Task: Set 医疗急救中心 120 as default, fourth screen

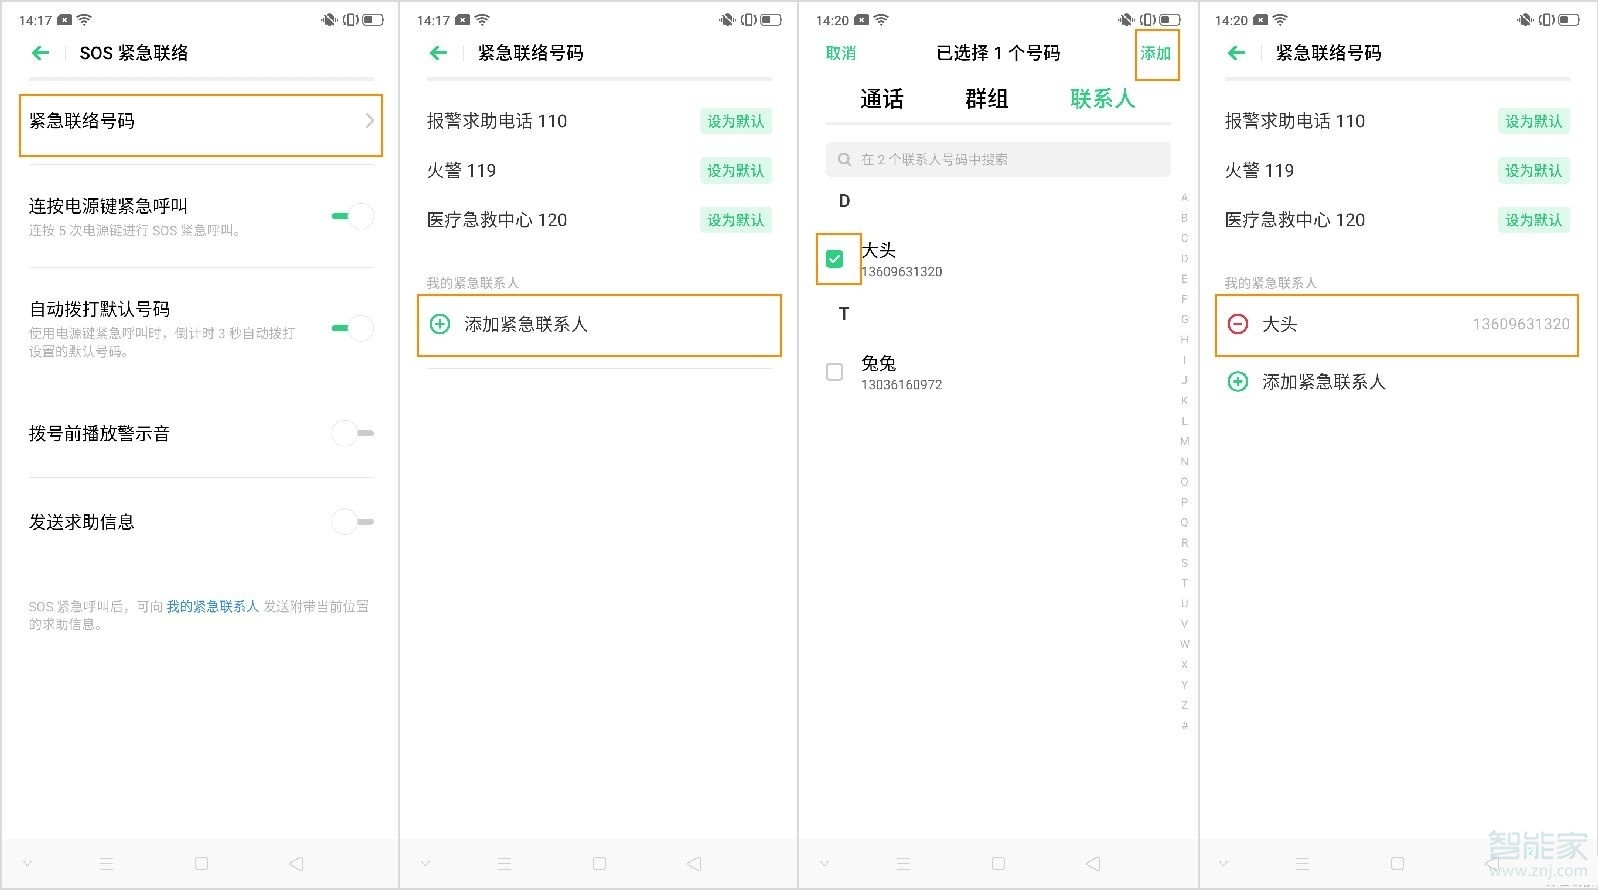Action: point(1534,220)
